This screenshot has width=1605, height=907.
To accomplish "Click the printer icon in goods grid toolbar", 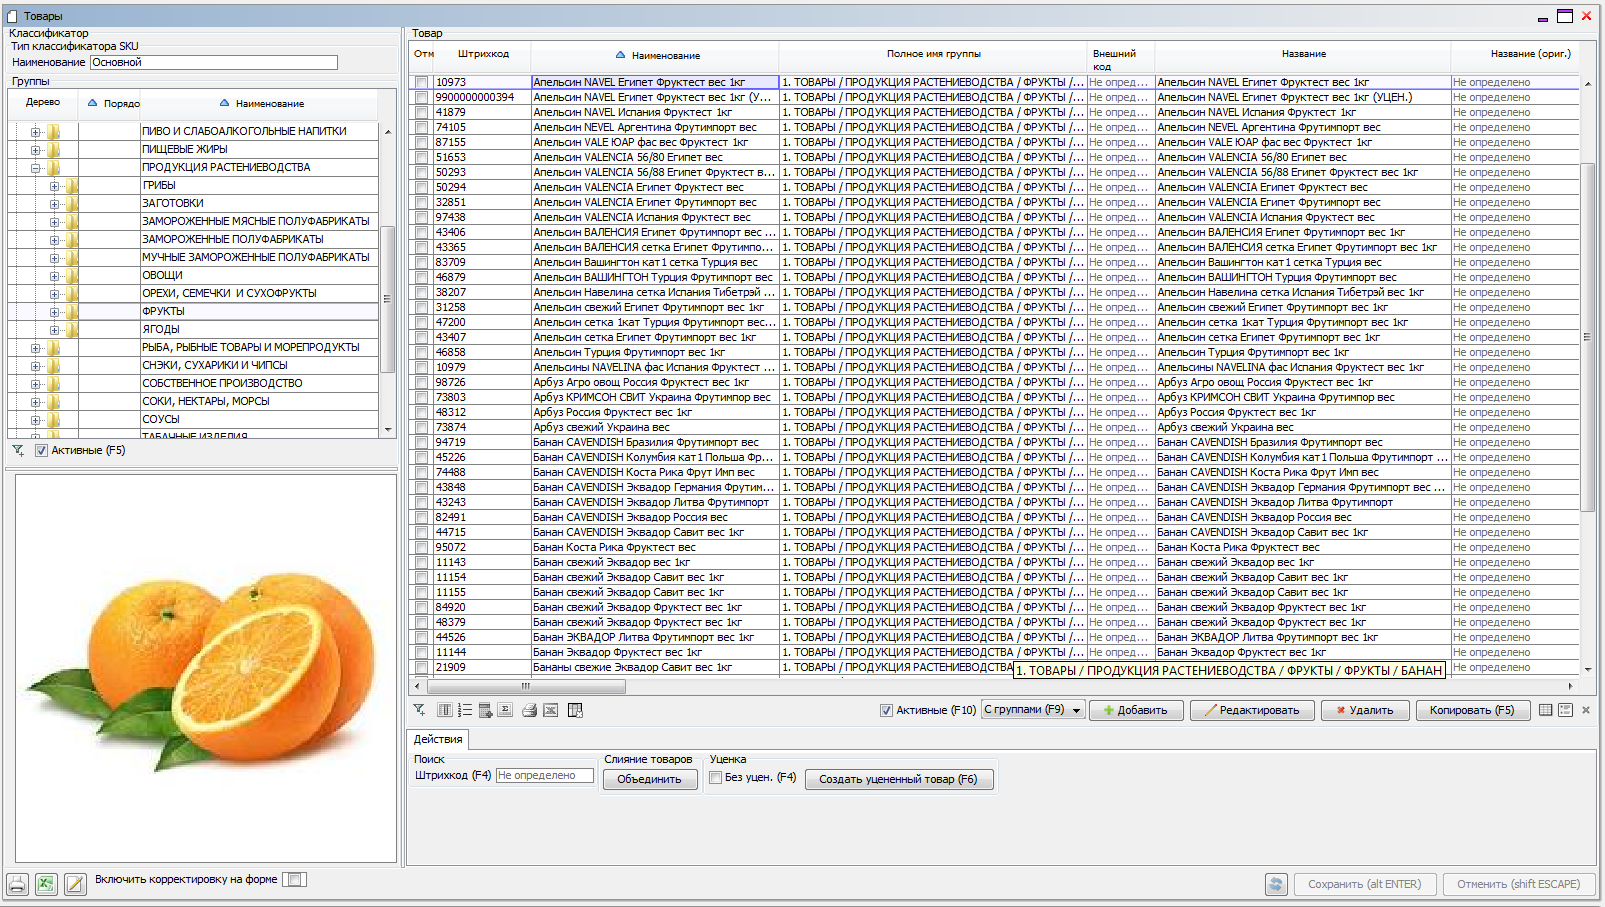I will 529,710.
